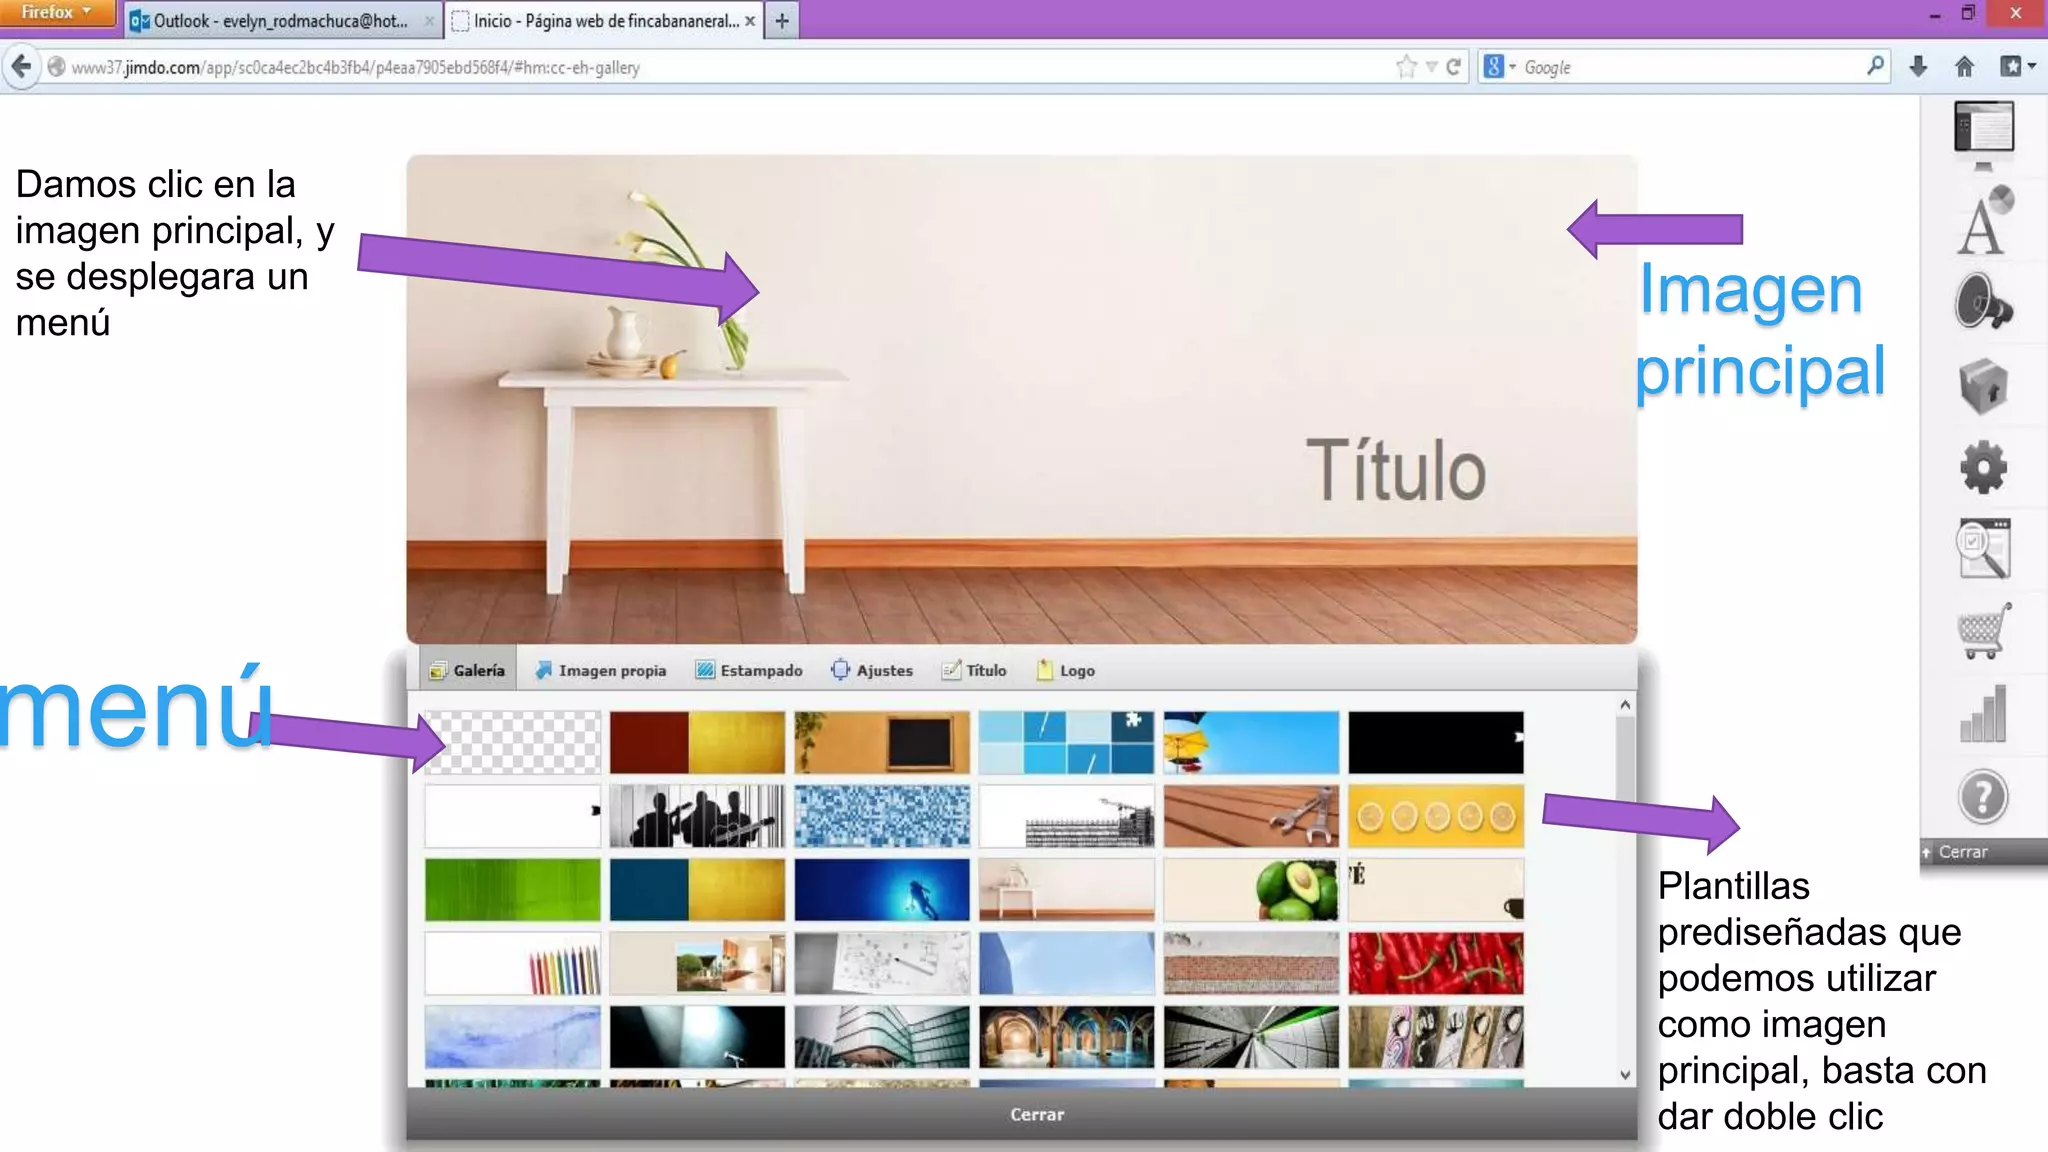Screen dimensions: 2048x1152
Task: Choose the green gradient template
Action: (512, 890)
